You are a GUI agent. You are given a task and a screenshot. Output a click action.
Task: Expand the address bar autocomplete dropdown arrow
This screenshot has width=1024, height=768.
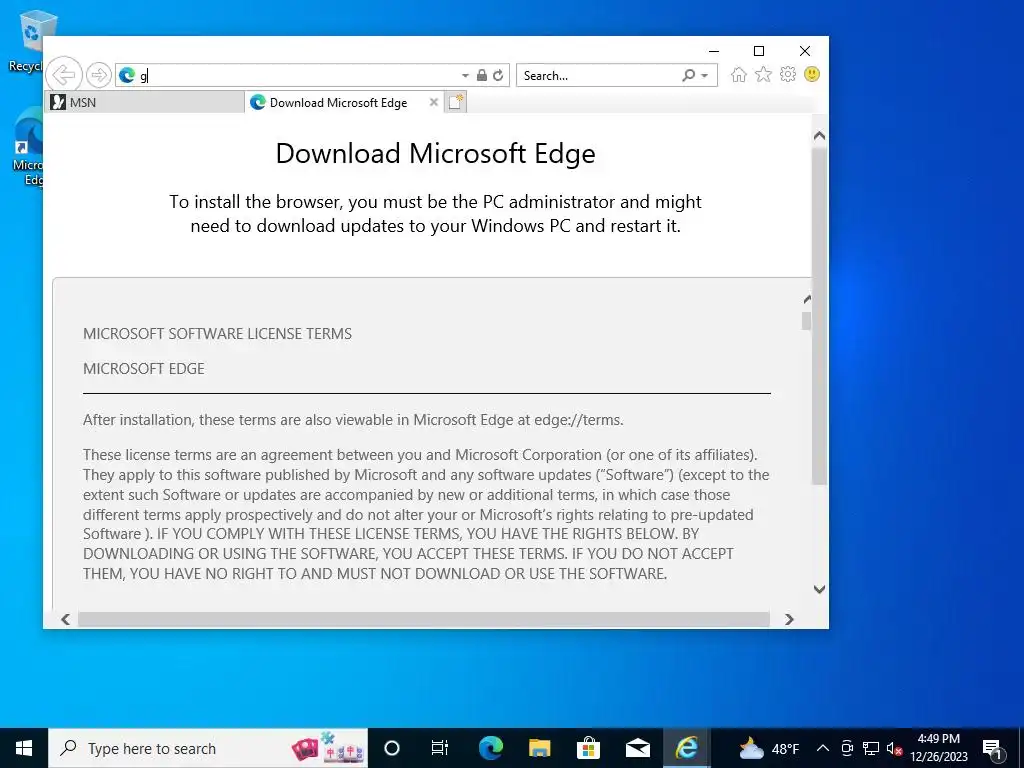(465, 76)
